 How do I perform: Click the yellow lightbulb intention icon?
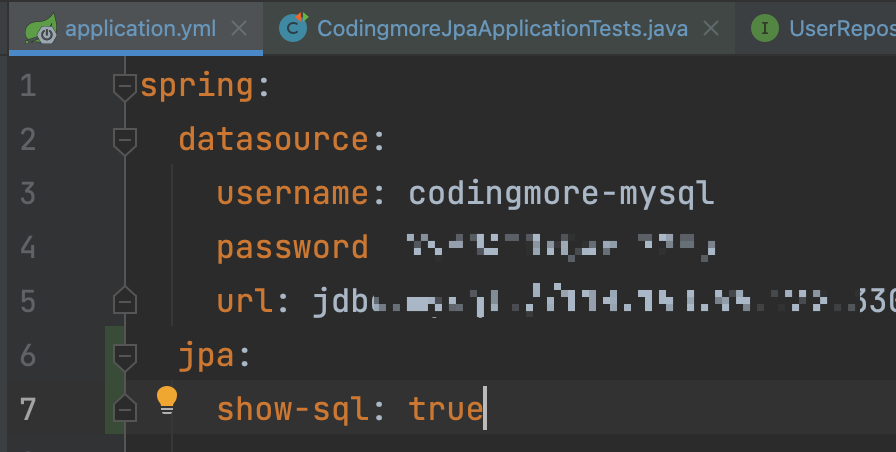pyautogui.click(x=166, y=400)
